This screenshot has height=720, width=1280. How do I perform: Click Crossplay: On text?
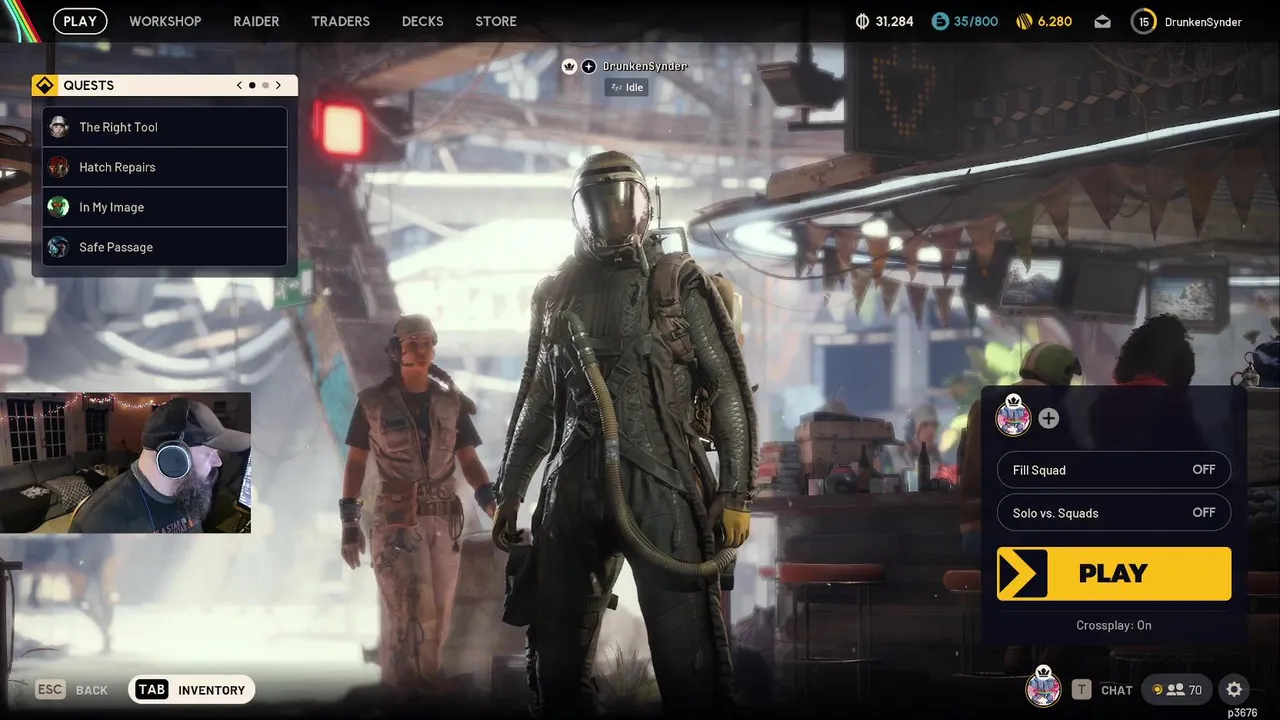coord(1114,625)
